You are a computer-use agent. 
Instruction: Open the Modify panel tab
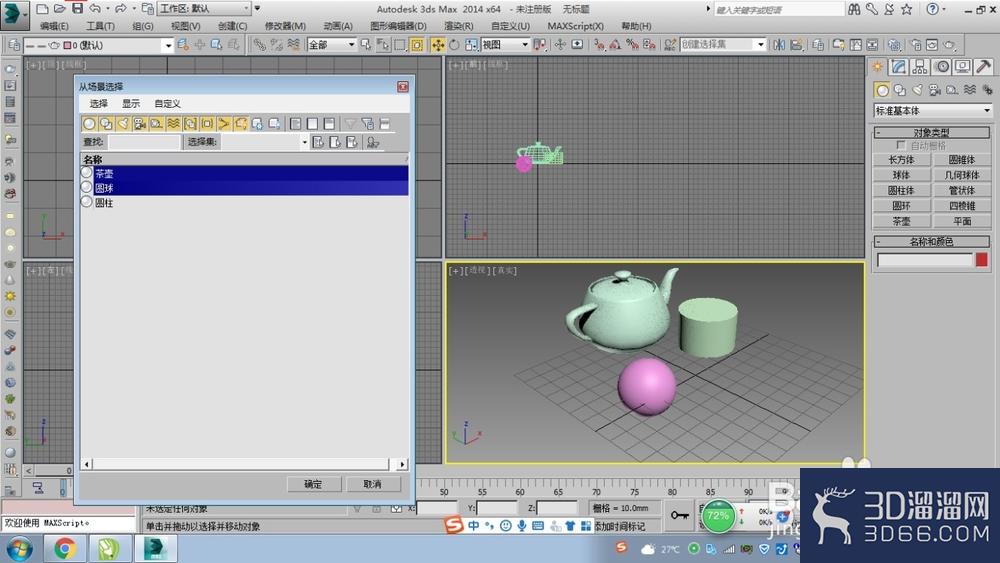899,66
